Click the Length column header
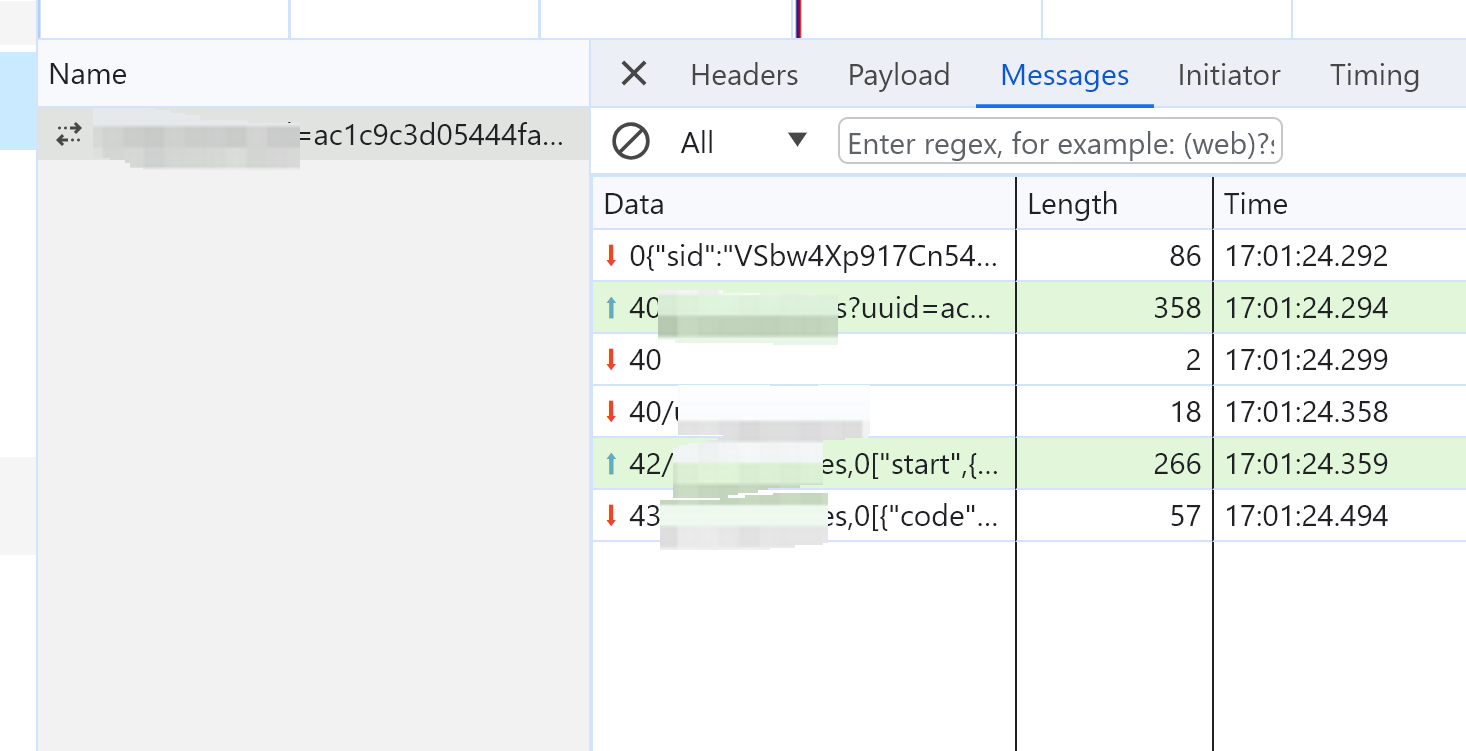The width and height of the screenshot is (1466, 751). click(x=1114, y=204)
